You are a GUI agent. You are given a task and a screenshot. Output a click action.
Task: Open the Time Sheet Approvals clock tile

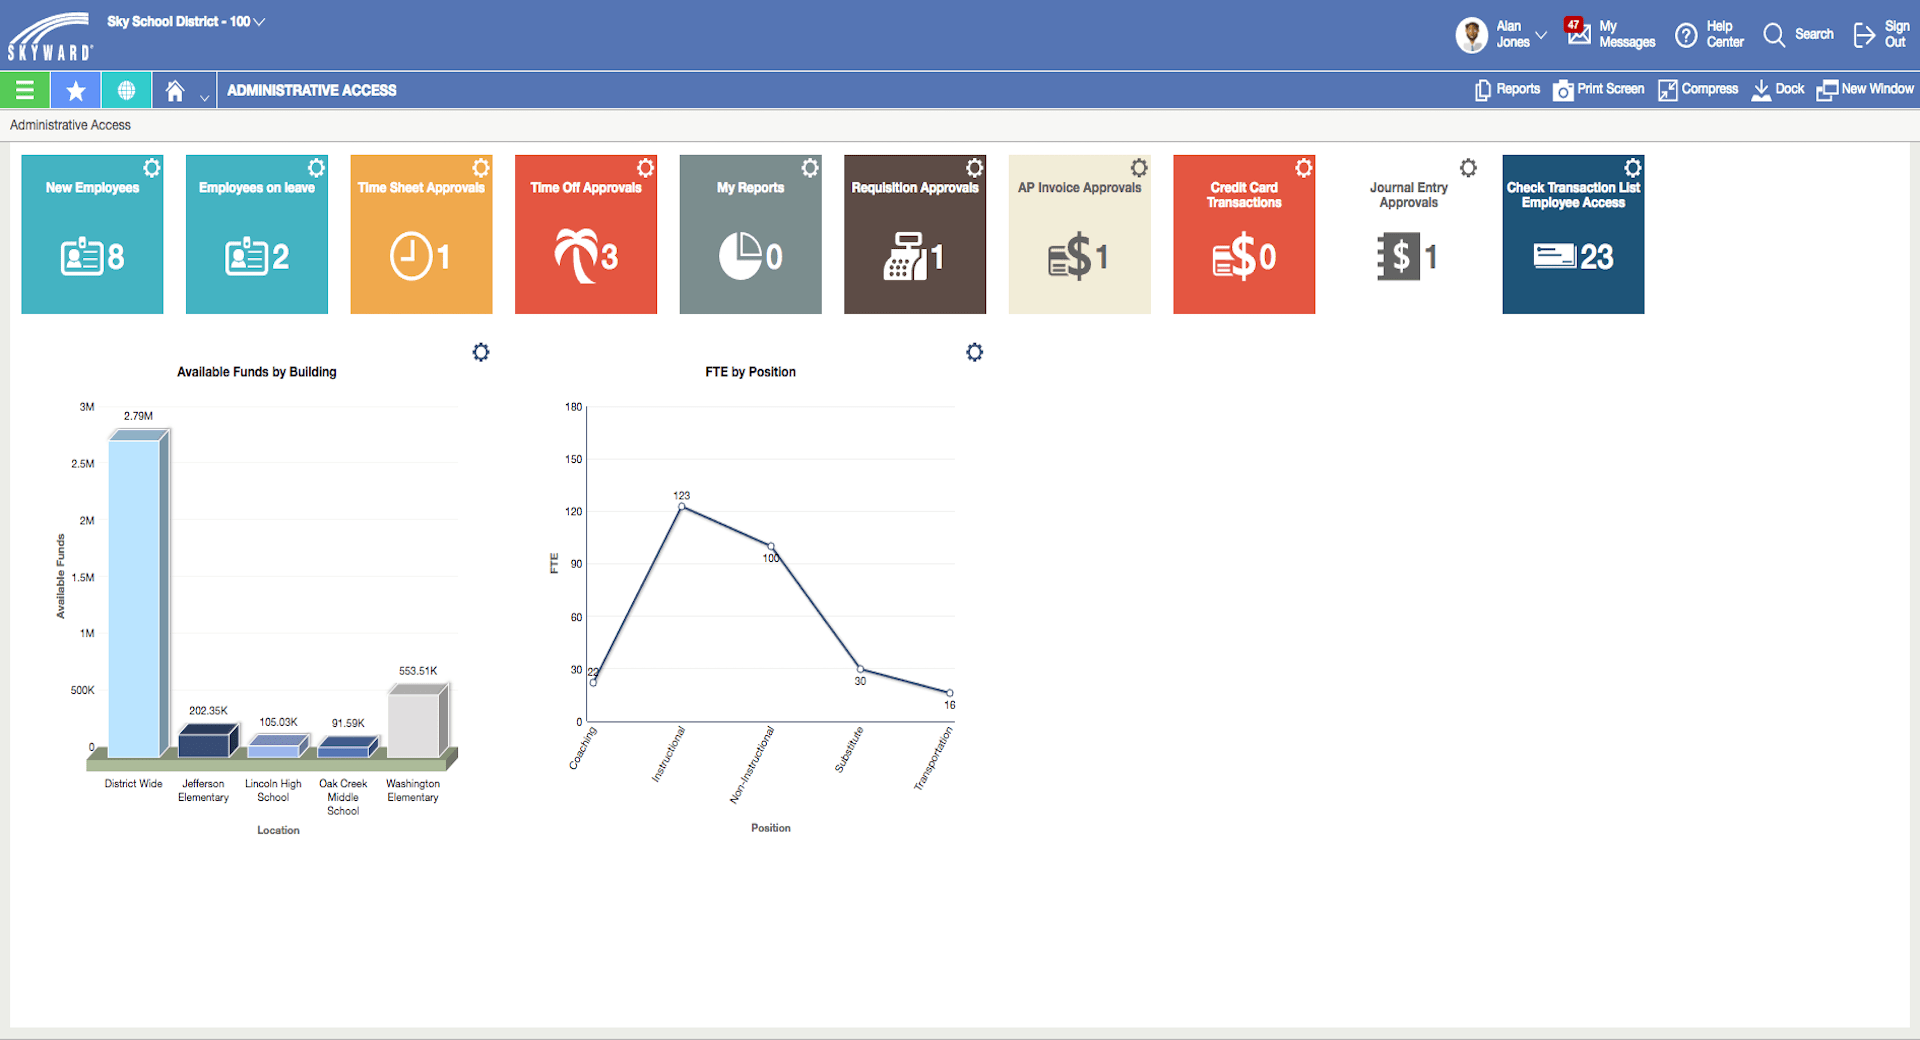point(421,234)
